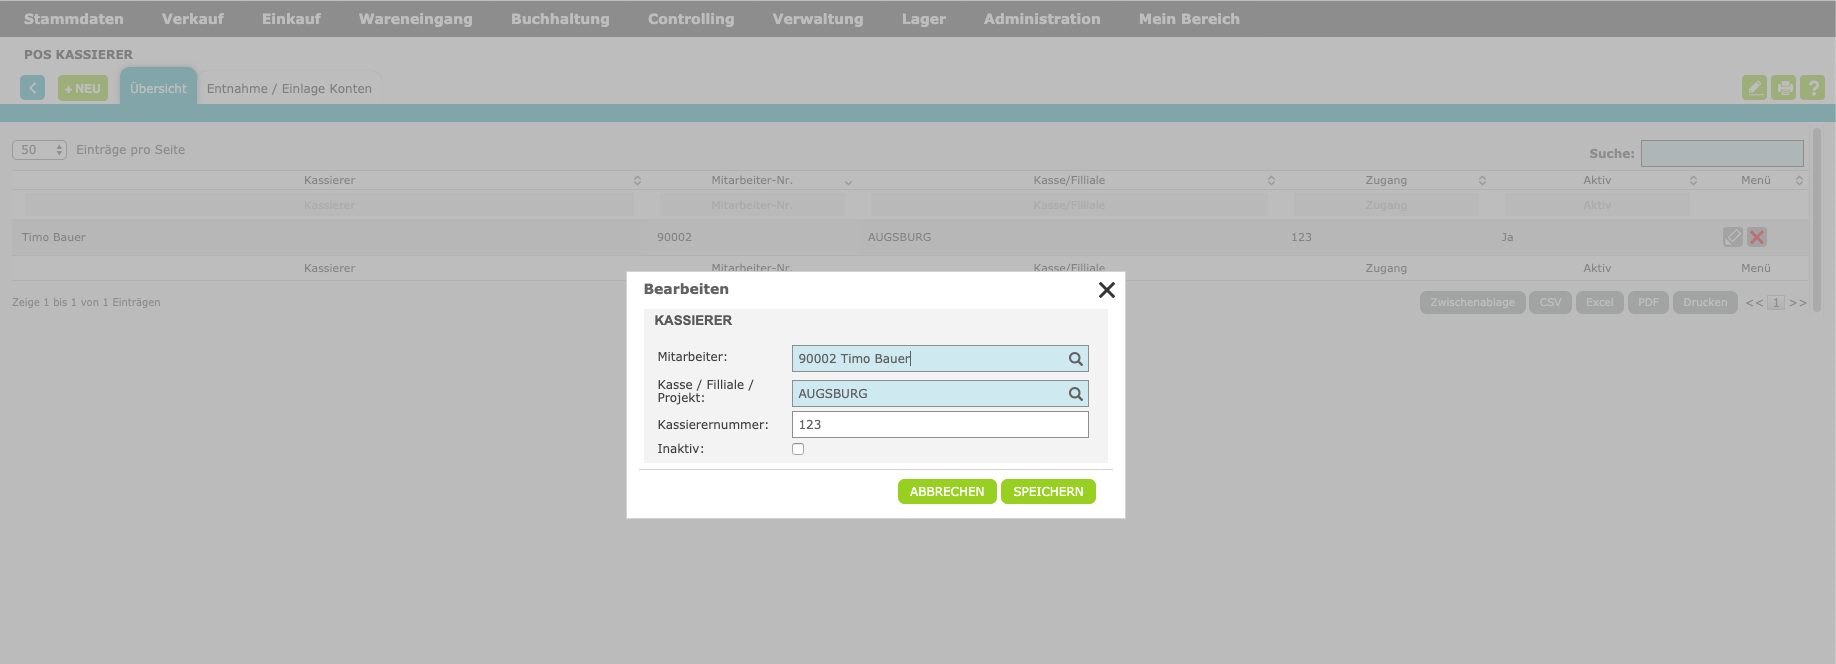Click the search icon in Kasse/Filiale field
Image resolution: width=1836 pixels, height=664 pixels.
(1075, 394)
